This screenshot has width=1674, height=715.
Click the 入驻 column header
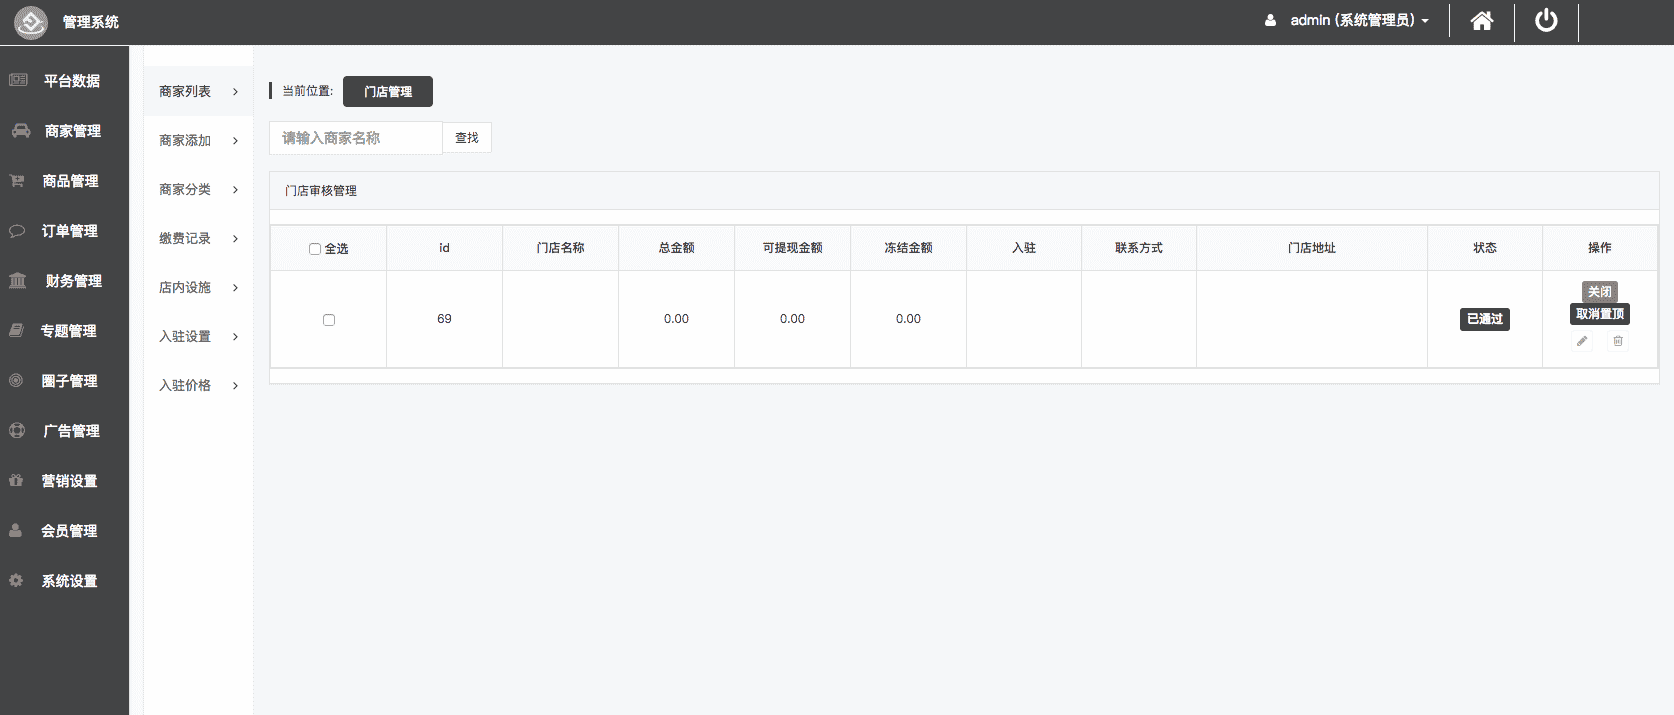point(1024,248)
